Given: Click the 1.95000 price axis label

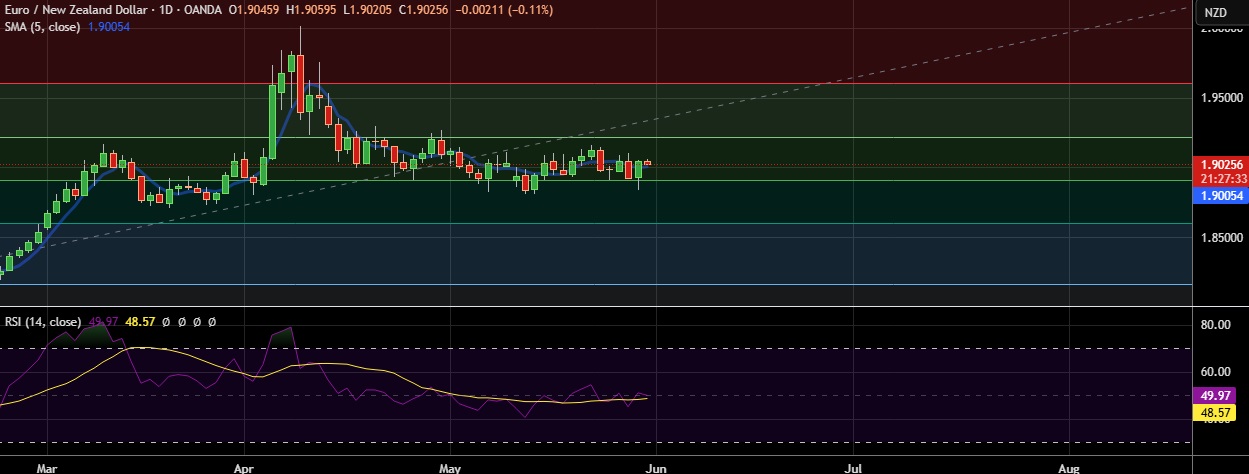Looking at the screenshot, I should coord(1220,98).
